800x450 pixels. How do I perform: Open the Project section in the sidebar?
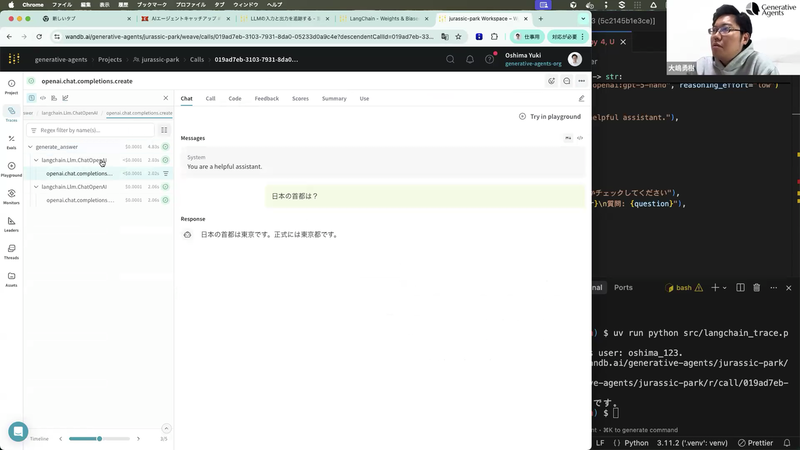coord(11,87)
